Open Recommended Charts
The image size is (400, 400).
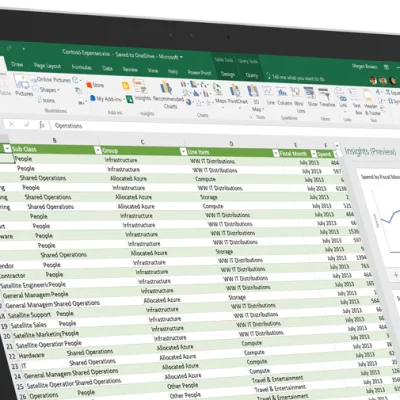click(x=168, y=94)
